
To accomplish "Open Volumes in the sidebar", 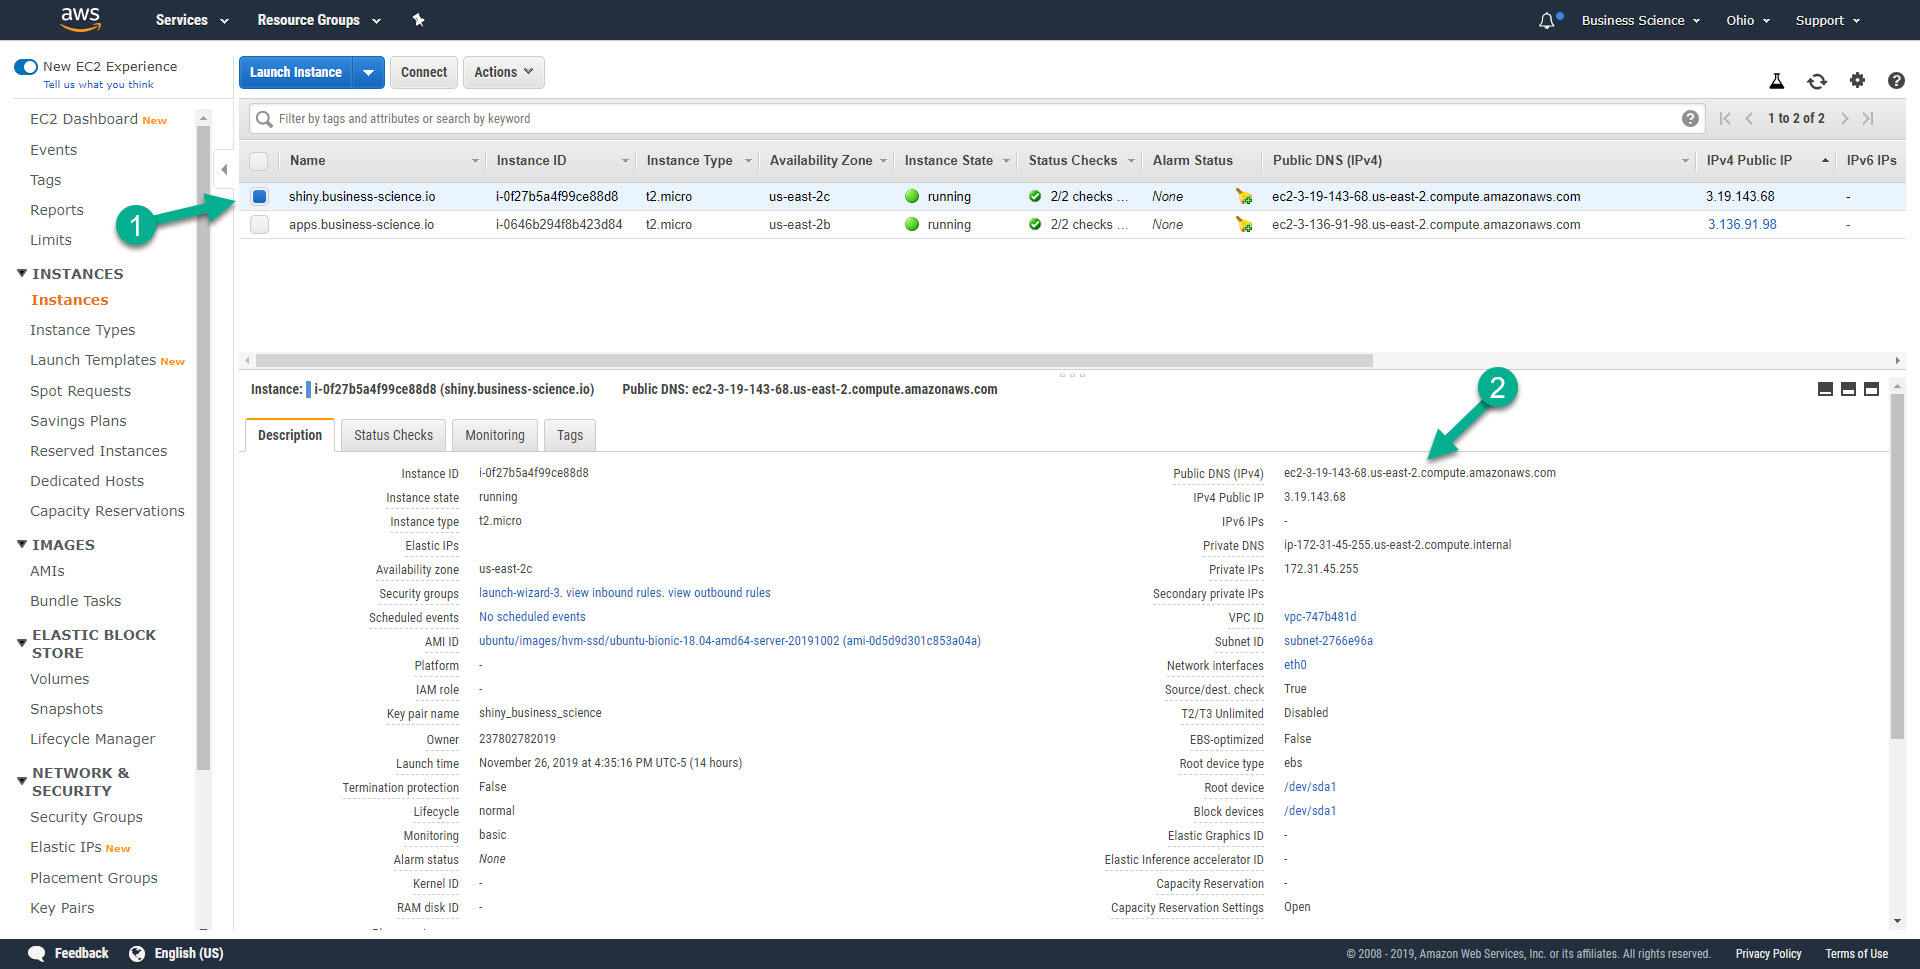I will click(x=59, y=679).
